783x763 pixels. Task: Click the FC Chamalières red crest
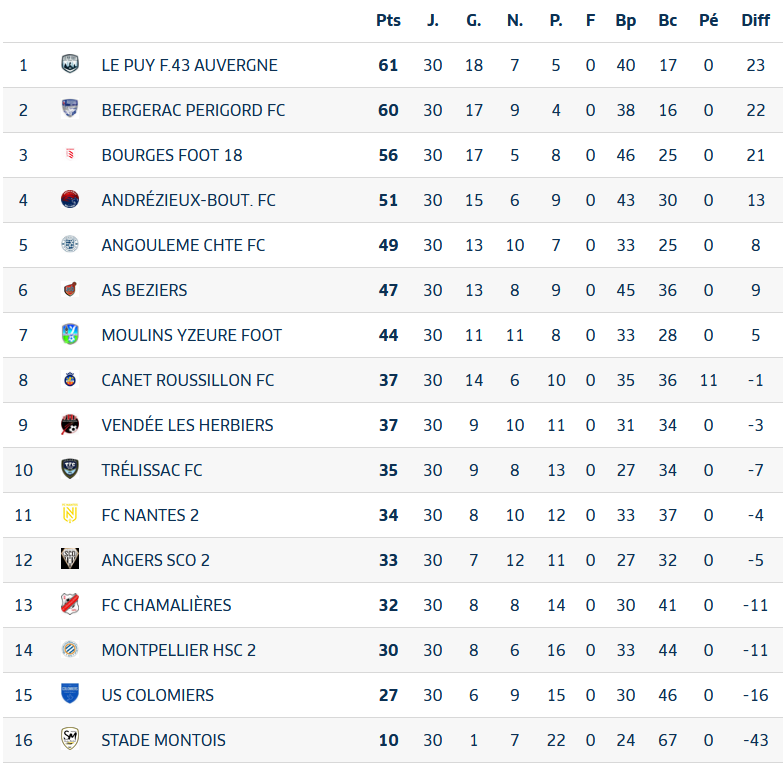(70, 604)
